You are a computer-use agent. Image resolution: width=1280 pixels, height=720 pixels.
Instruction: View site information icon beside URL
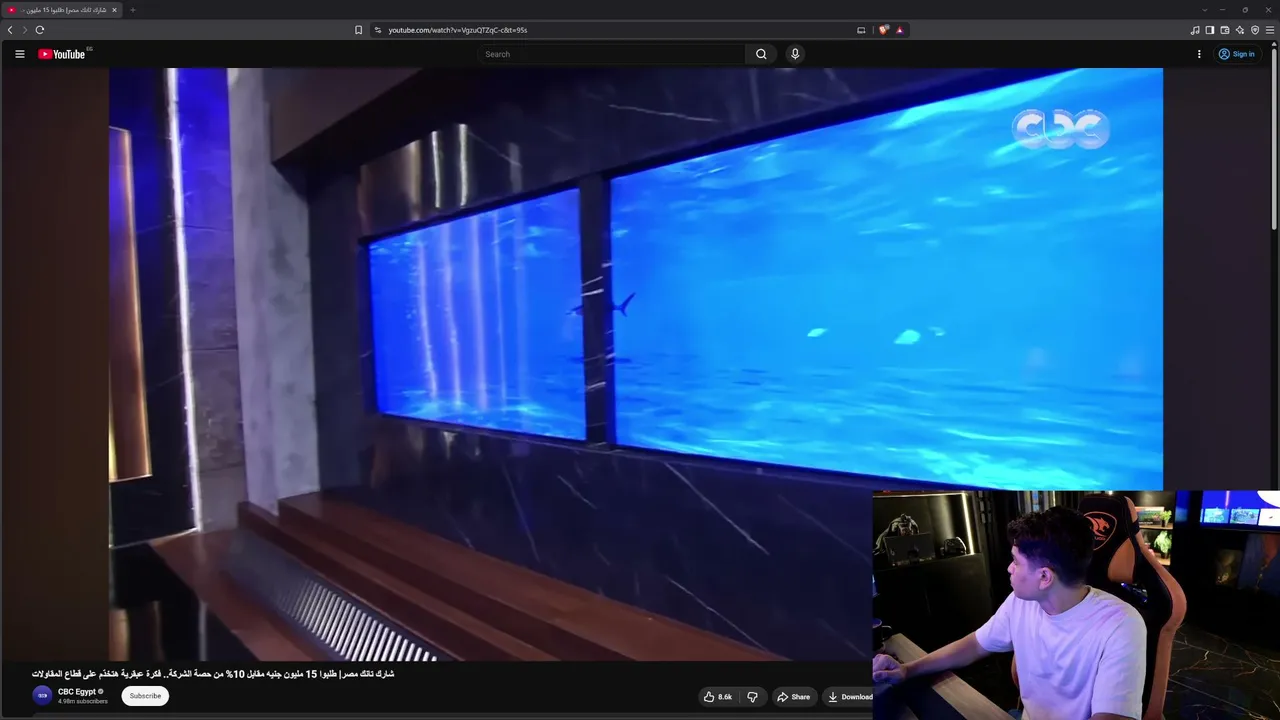[378, 30]
